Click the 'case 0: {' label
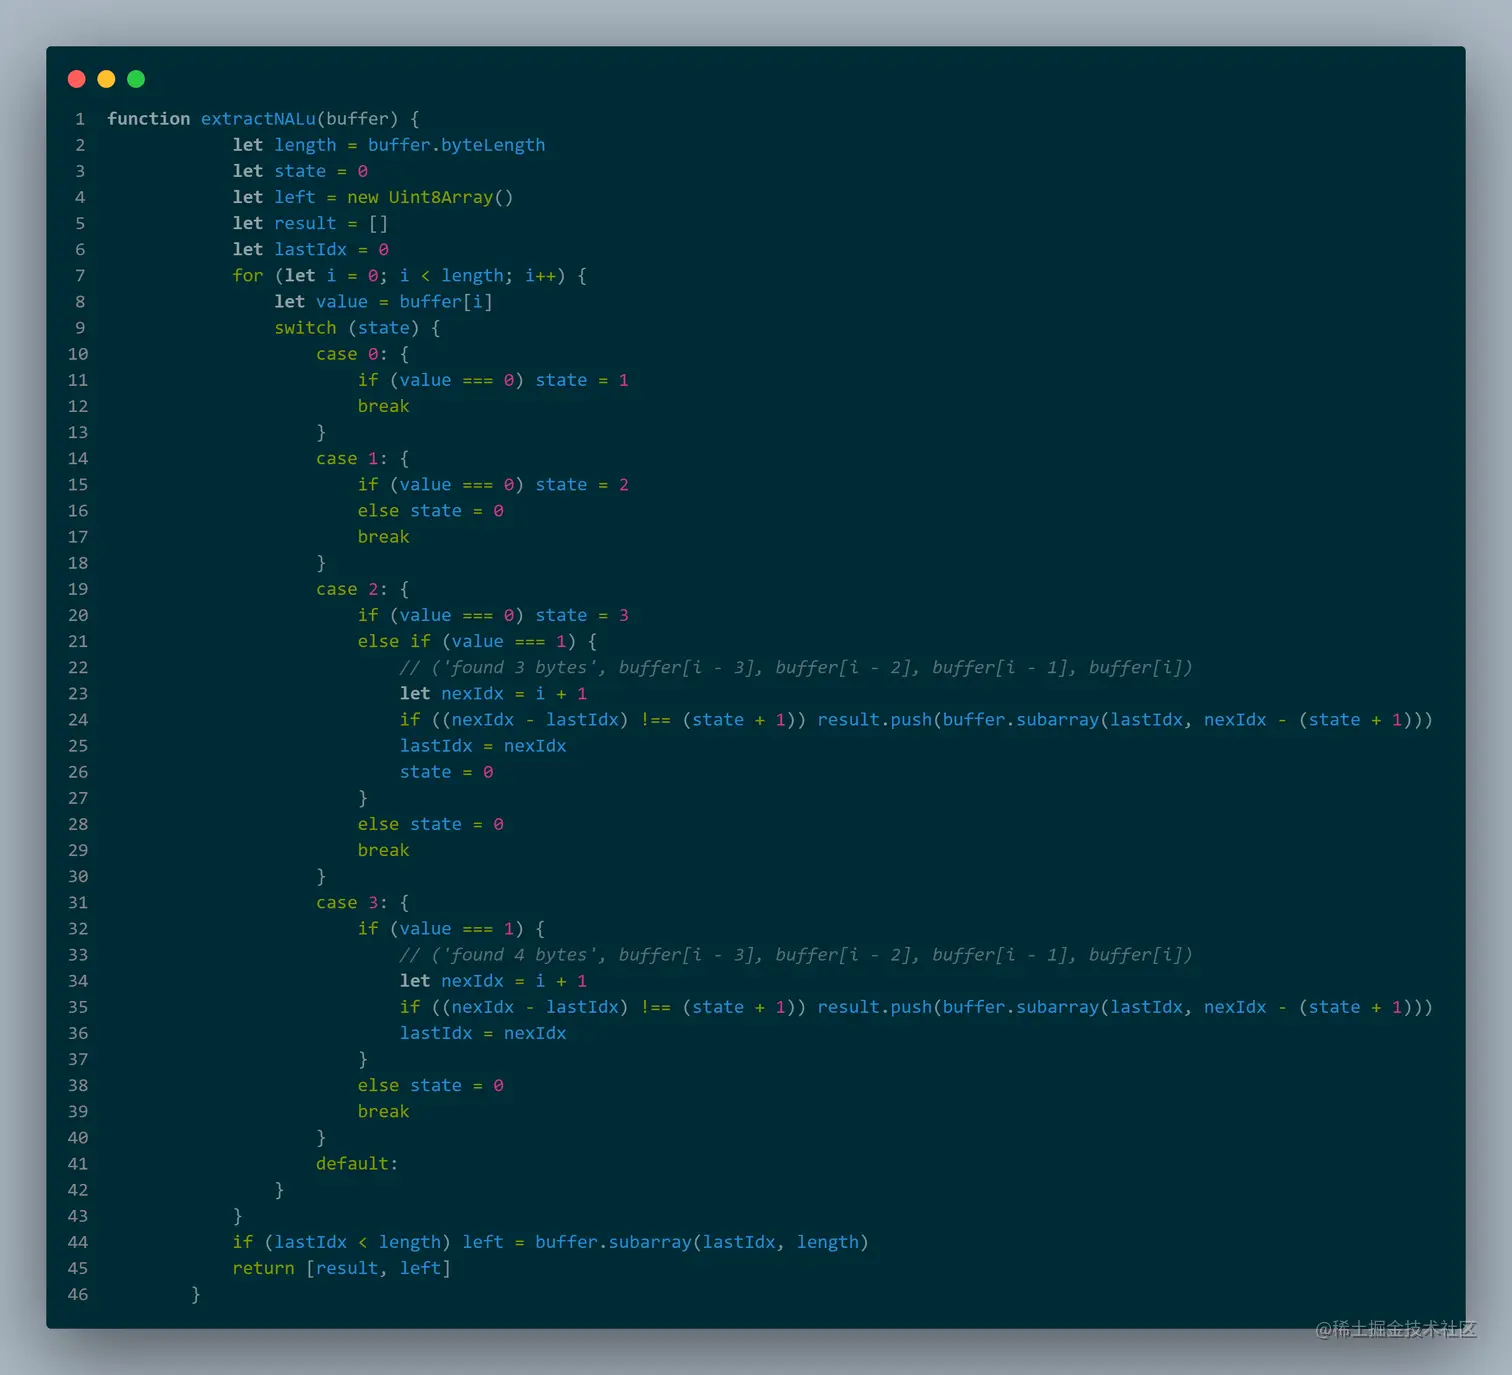 pos(362,354)
